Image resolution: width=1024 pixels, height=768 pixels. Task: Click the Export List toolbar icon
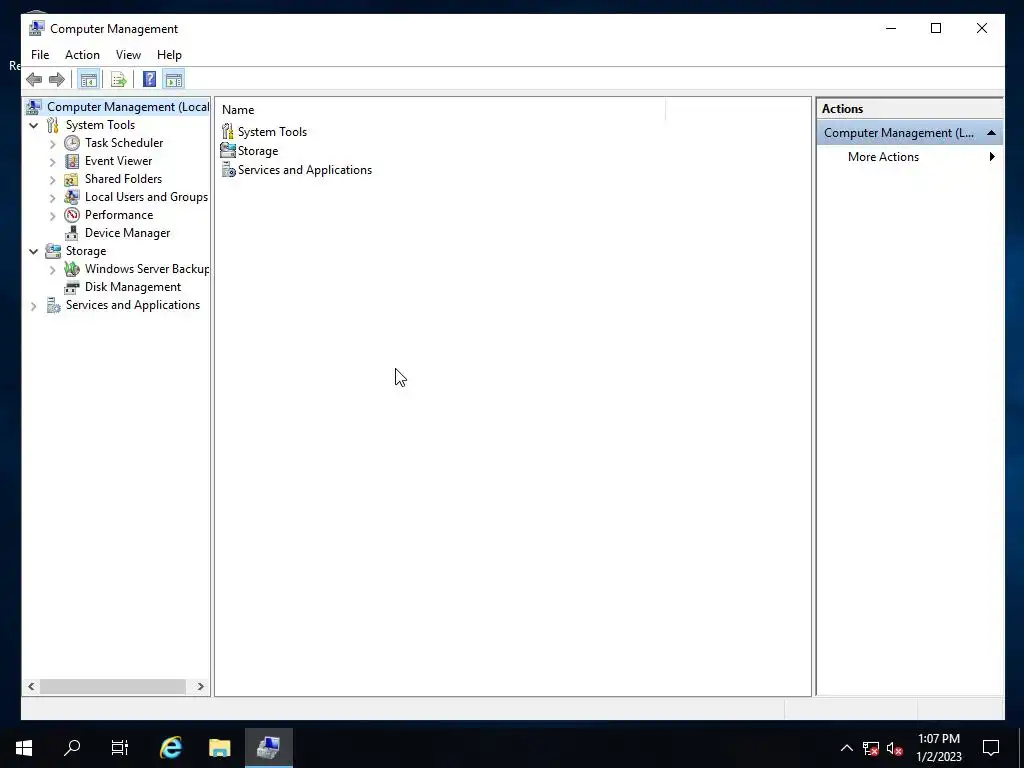118,80
